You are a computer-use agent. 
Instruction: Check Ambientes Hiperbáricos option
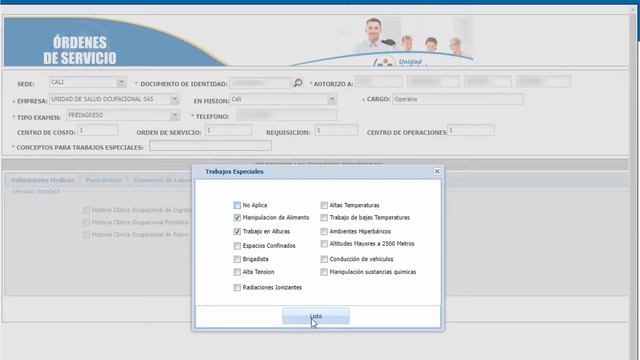pyautogui.click(x=324, y=231)
